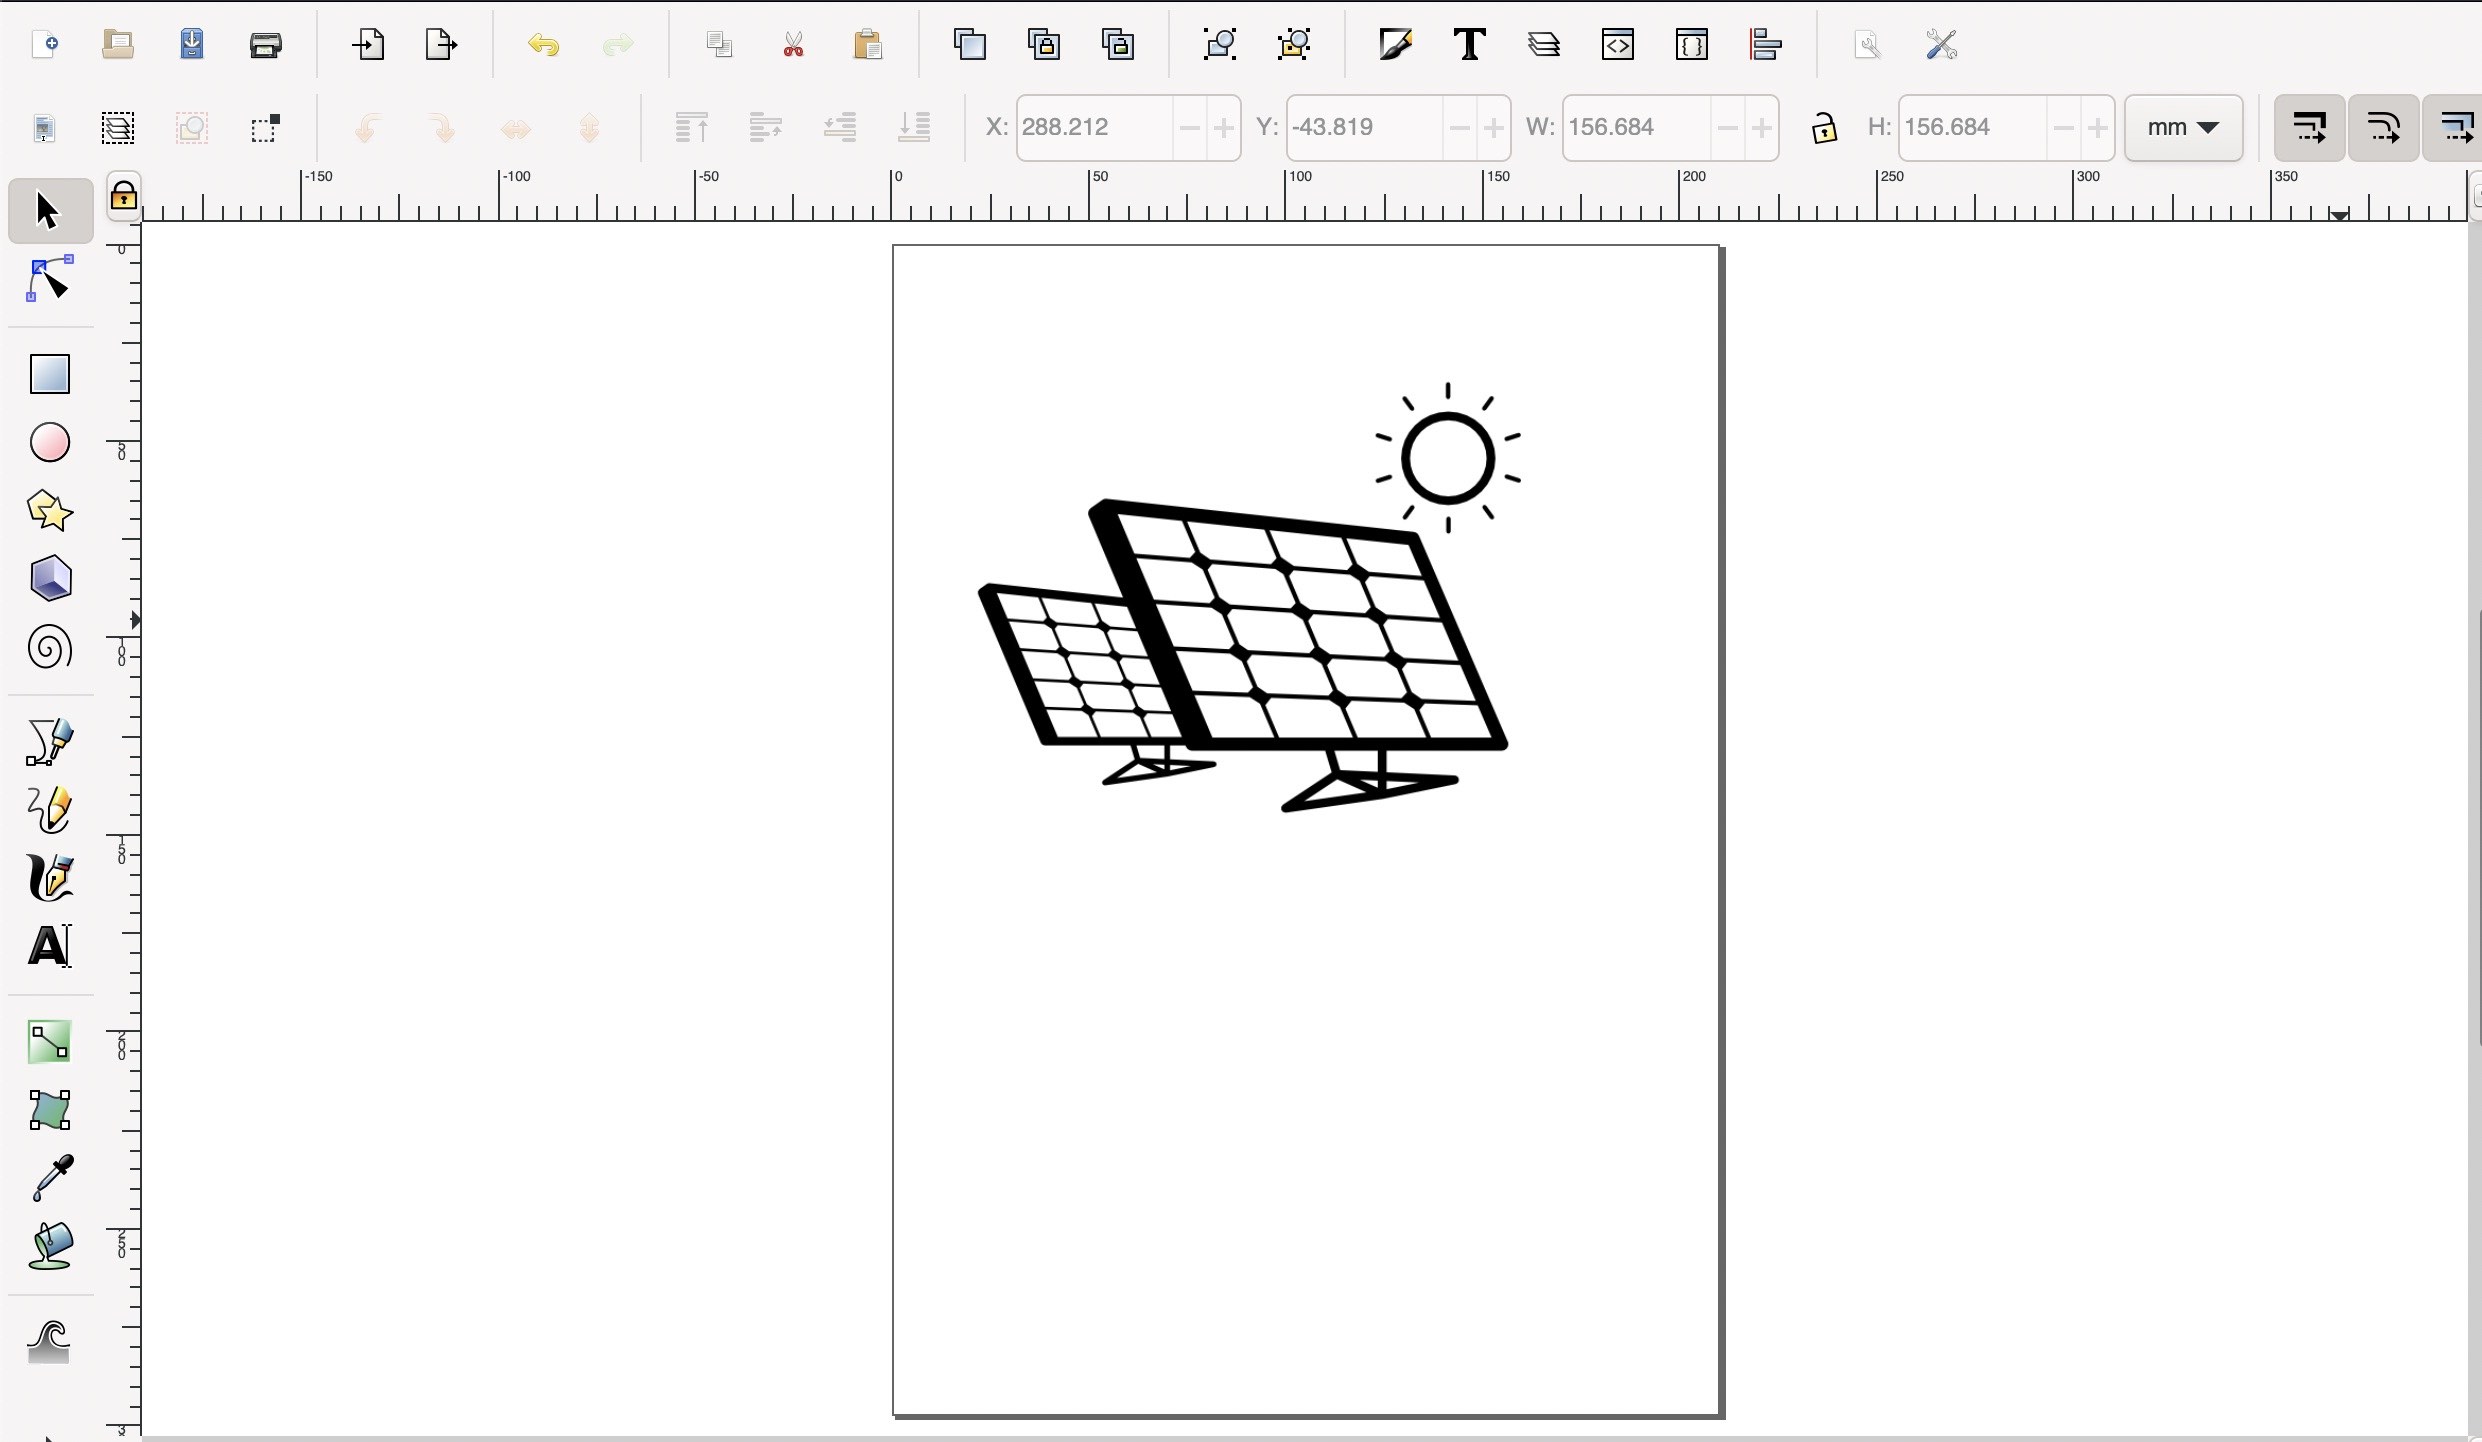Rotate selection 90° counter-clockwise
Viewport: 2482px width, 1442px height.
[367, 128]
